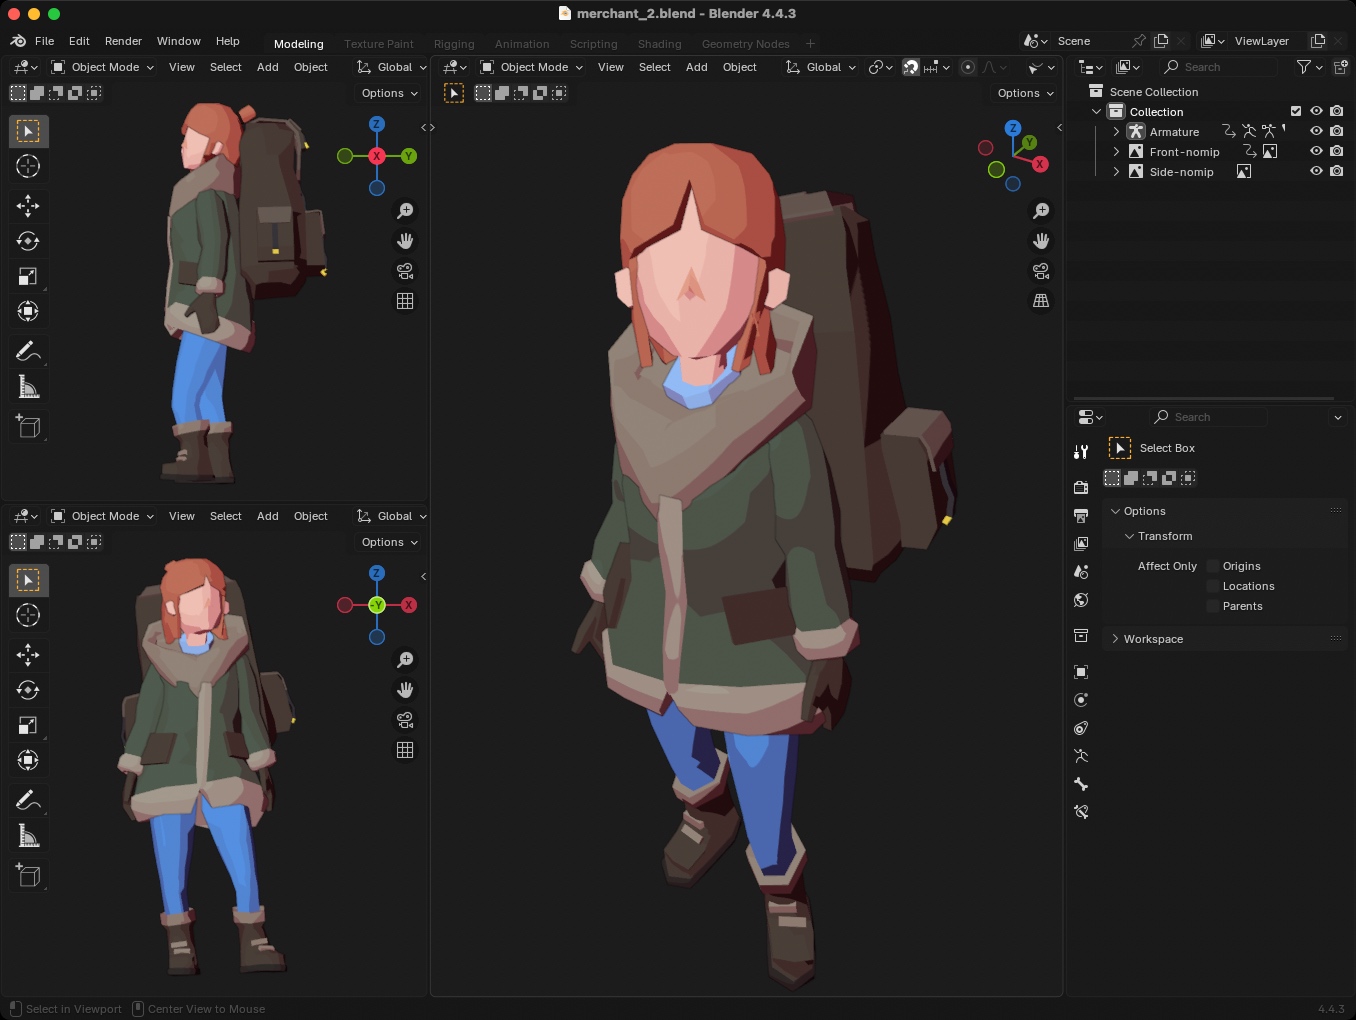Switch to the Shading workspace tab
This screenshot has width=1356, height=1020.
[x=659, y=44]
